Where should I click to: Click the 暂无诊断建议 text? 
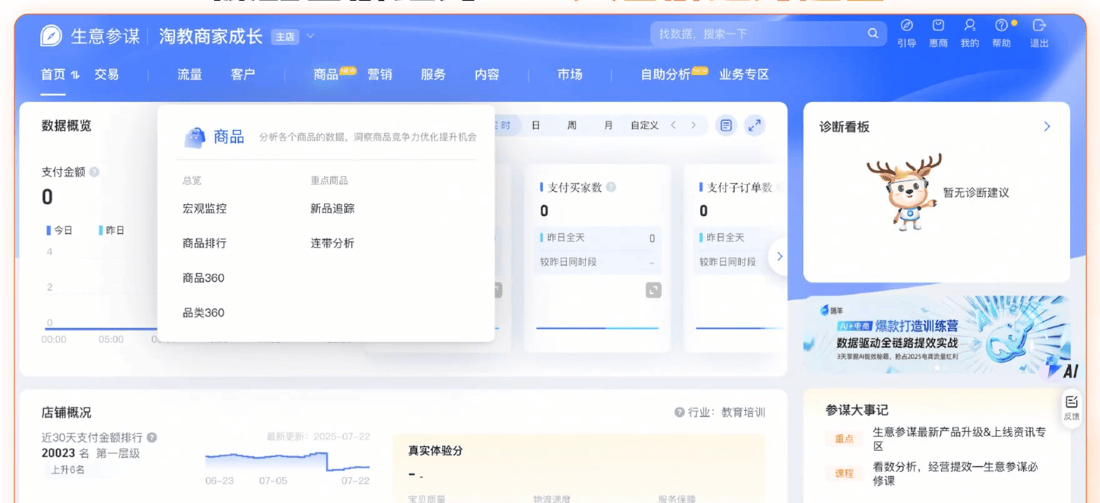[x=976, y=192]
